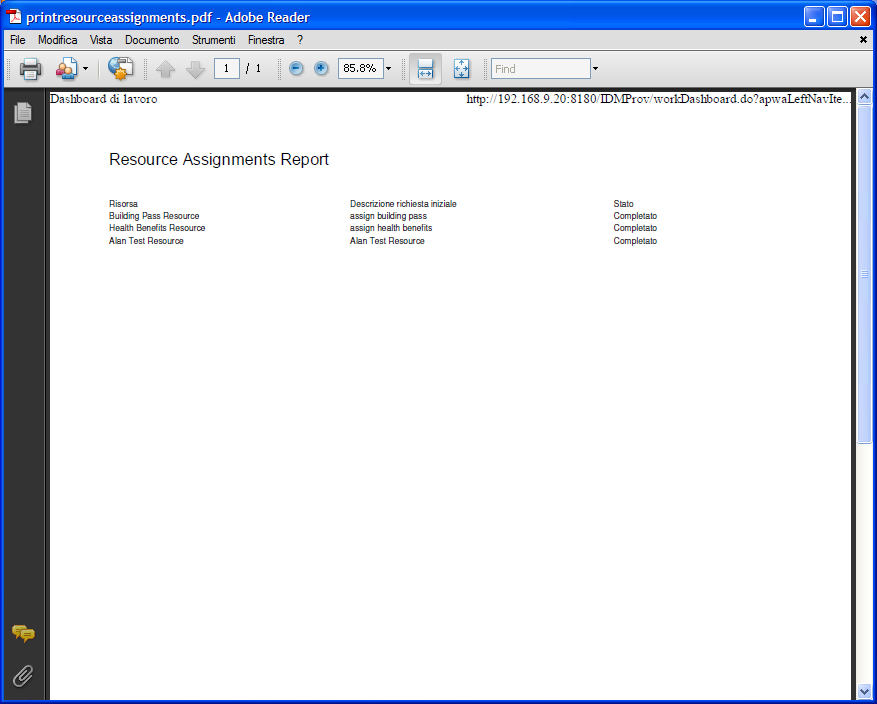Select the Fit Page view icon
The height and width of the screenshot is (704, 877).
(x=461, y=69)
